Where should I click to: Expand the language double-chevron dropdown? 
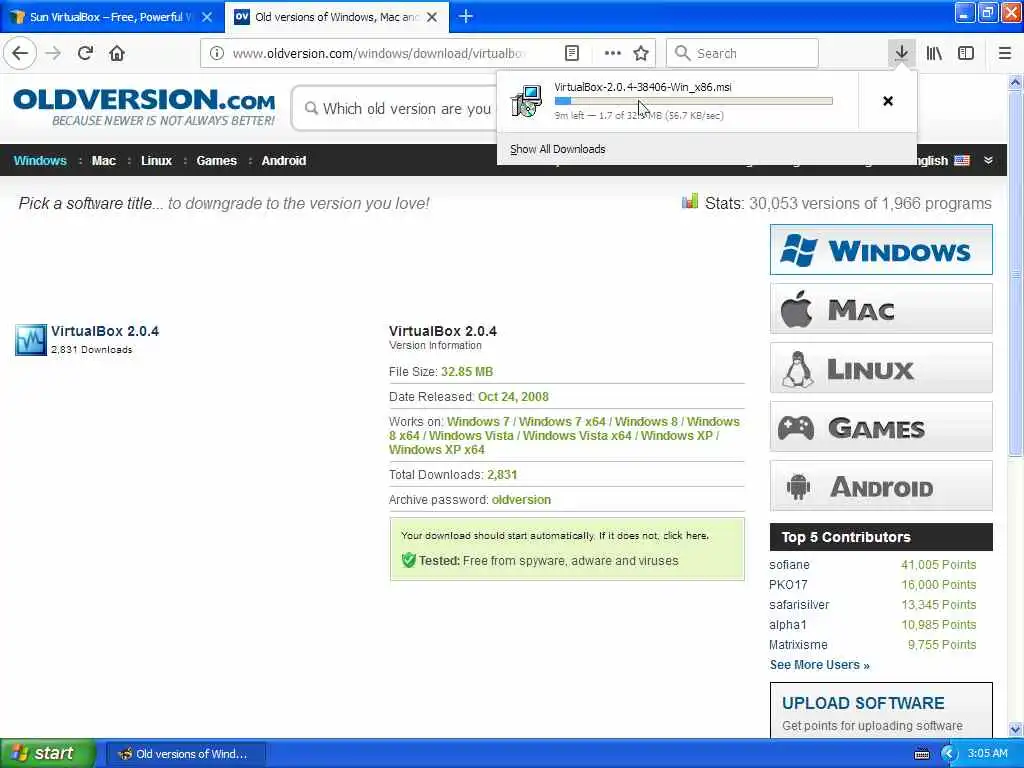coord(988,161)
